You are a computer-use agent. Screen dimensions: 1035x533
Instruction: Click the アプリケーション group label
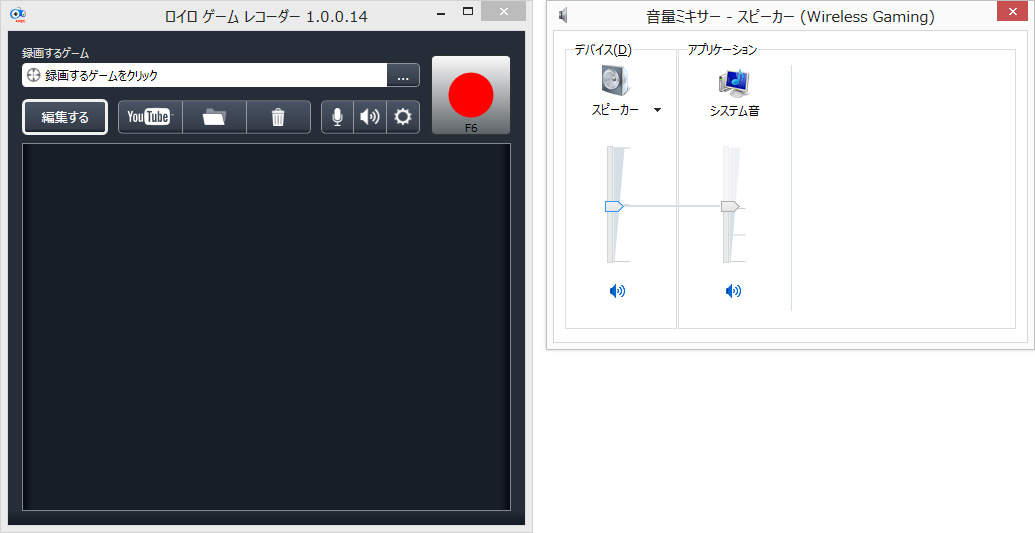(x=722, y=50)
